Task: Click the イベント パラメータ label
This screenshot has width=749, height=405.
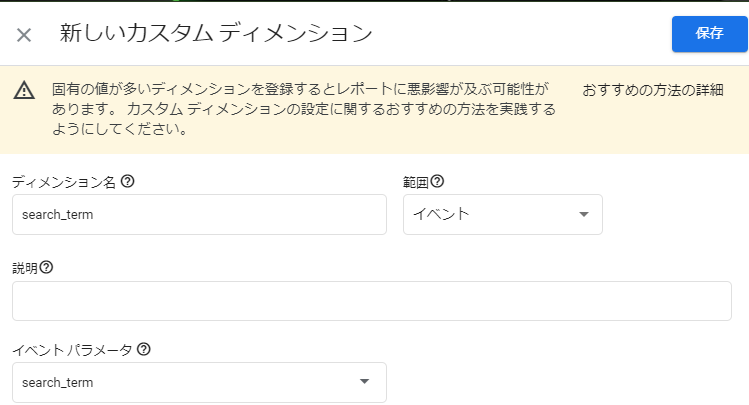Action: [x=72, y=349]
